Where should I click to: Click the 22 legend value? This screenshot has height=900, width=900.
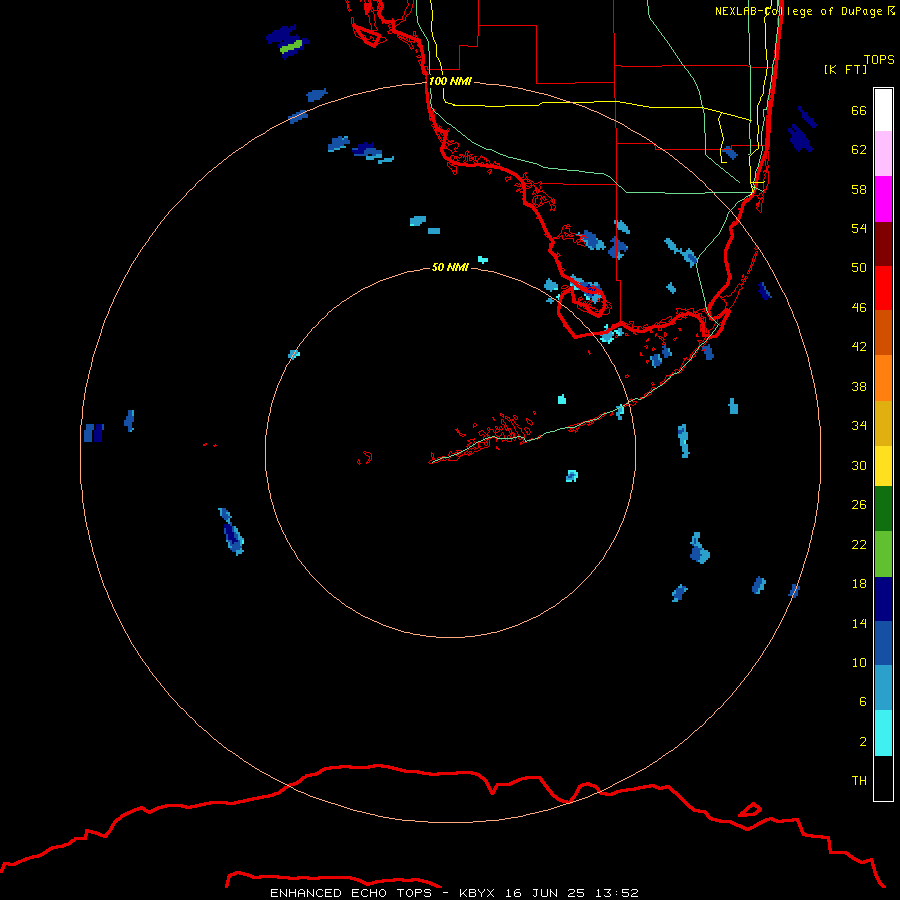[x=859, y=545]
